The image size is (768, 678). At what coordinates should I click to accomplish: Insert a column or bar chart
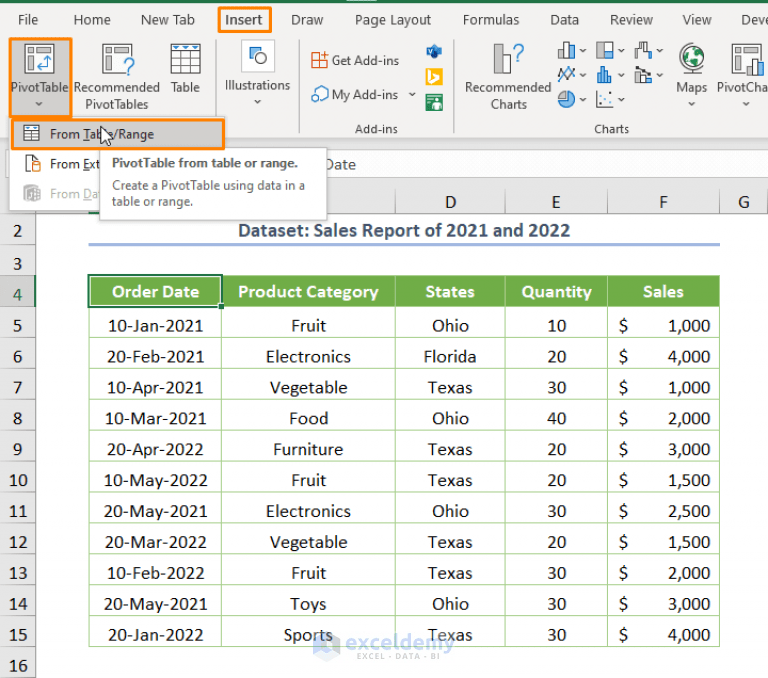tap(566, 50)
